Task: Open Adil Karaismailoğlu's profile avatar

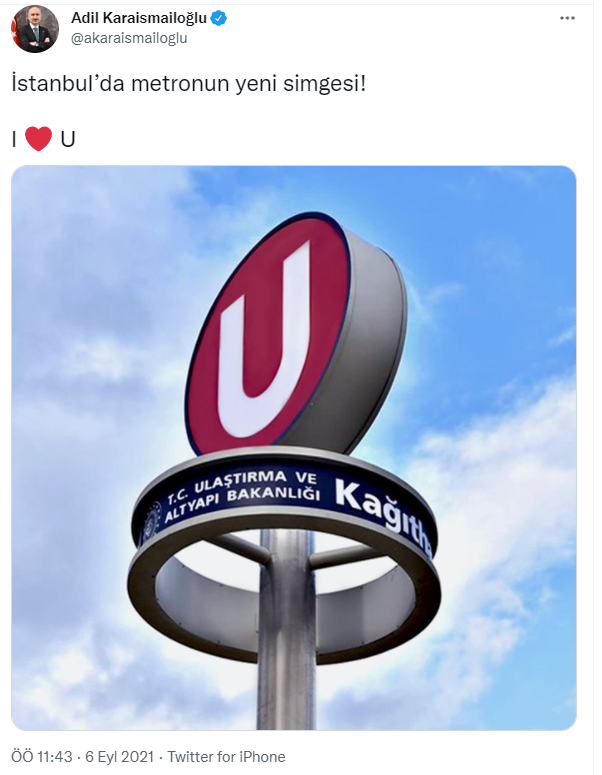Action: [x=35, y=29]
